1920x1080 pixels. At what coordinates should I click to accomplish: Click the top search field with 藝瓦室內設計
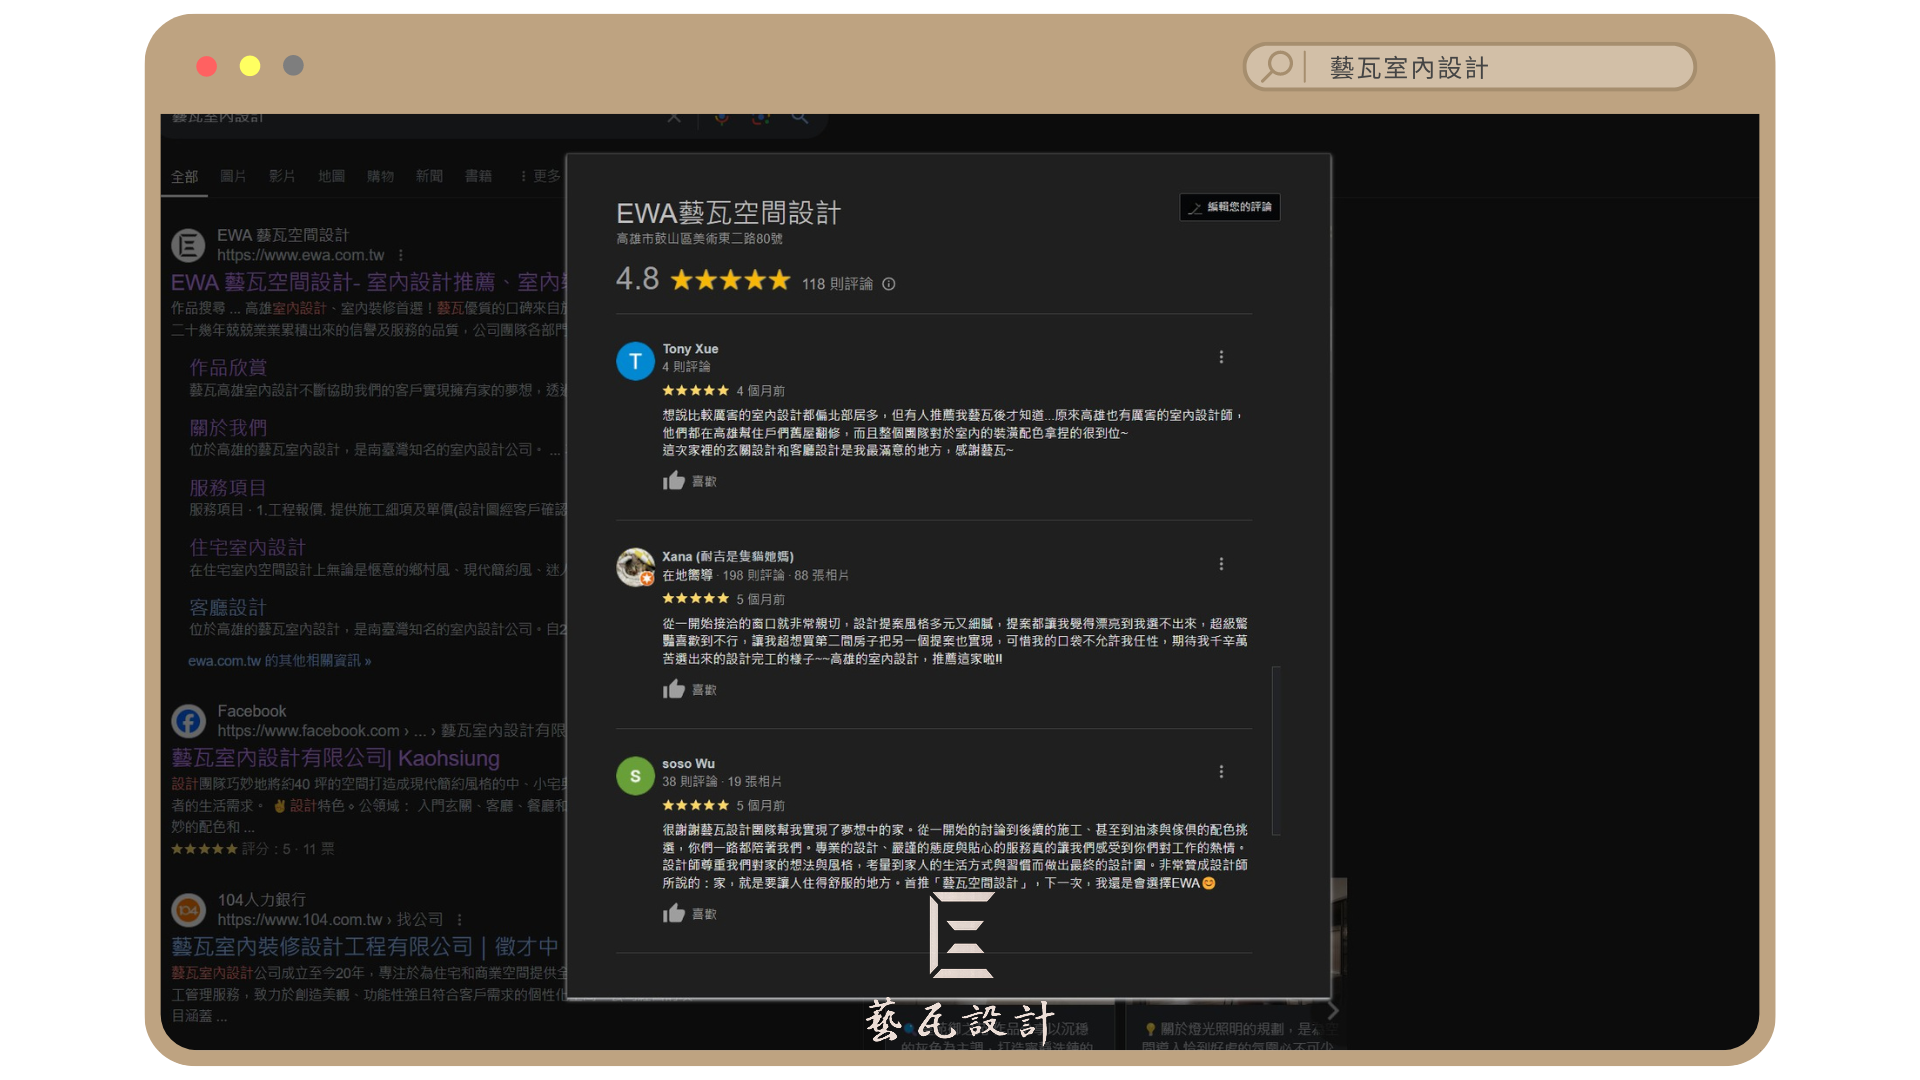(1469, 67)
